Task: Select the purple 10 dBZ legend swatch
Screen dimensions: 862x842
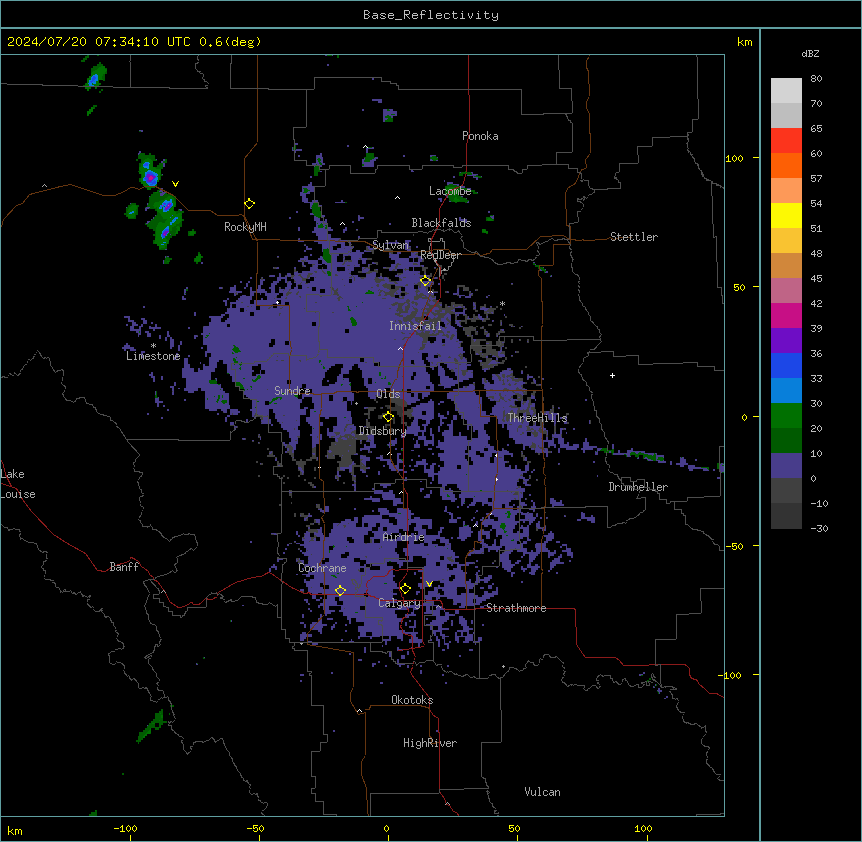Action: pos(786,465)
